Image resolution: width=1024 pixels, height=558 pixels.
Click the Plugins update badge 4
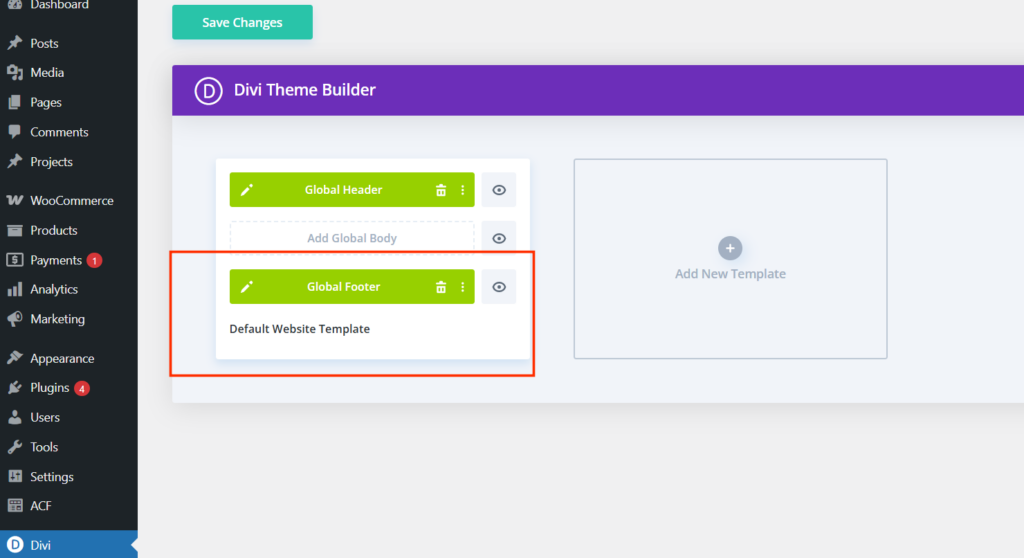point(82,389)
